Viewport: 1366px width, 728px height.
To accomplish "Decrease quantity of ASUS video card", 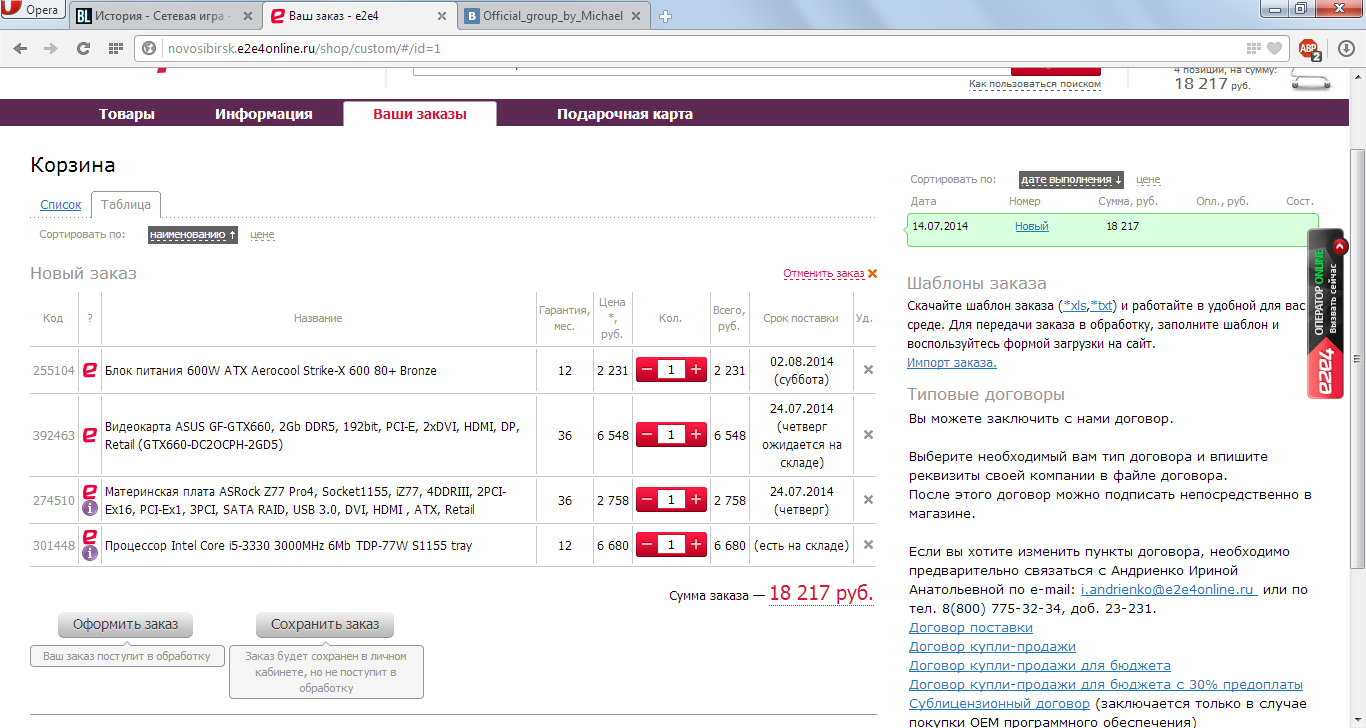I will tap(647, 434).
